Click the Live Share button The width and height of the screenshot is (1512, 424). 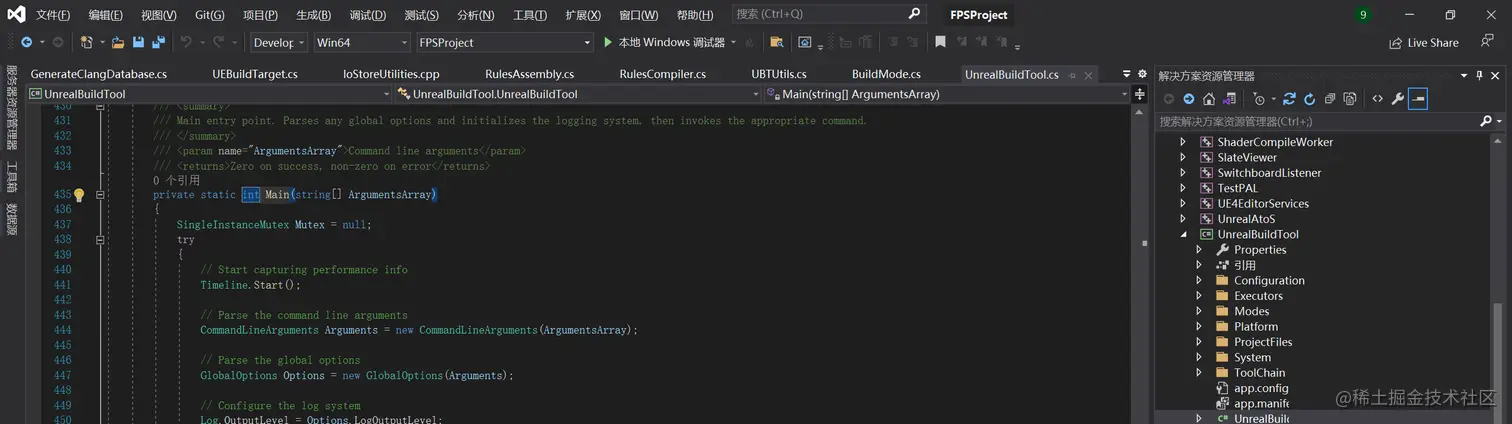[1424, 42]
